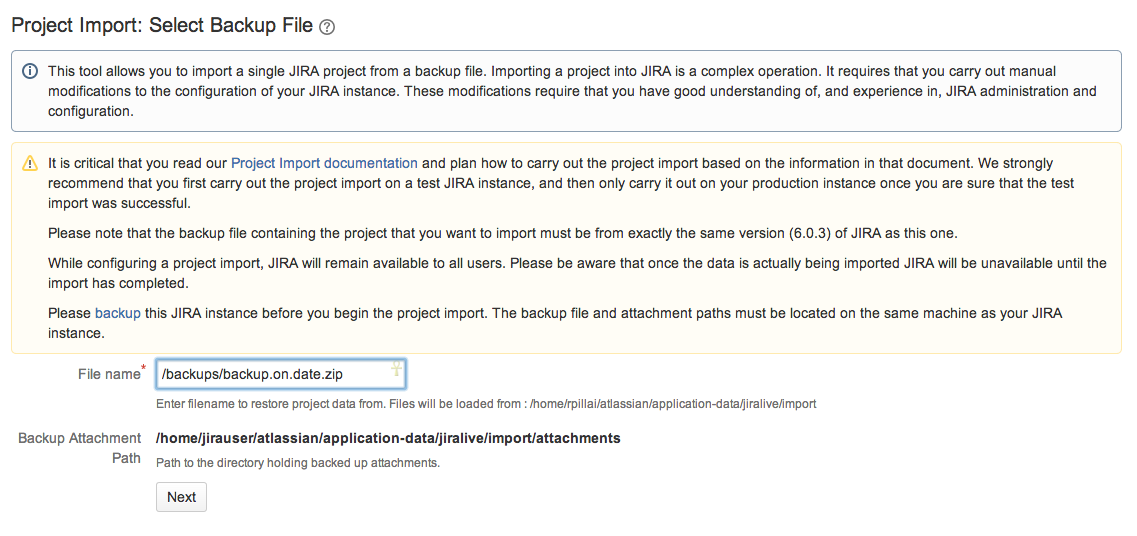Click the paragraph mentioning version (6.0.3) of JIRA
The image size is (1137, 536).
(503, 233)
